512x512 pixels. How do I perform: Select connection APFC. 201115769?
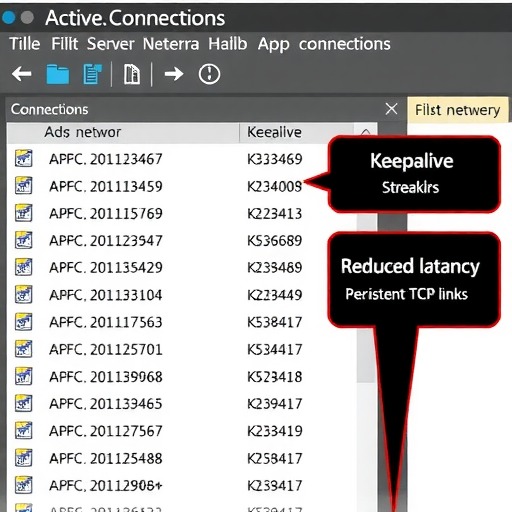tap(106, 214)
